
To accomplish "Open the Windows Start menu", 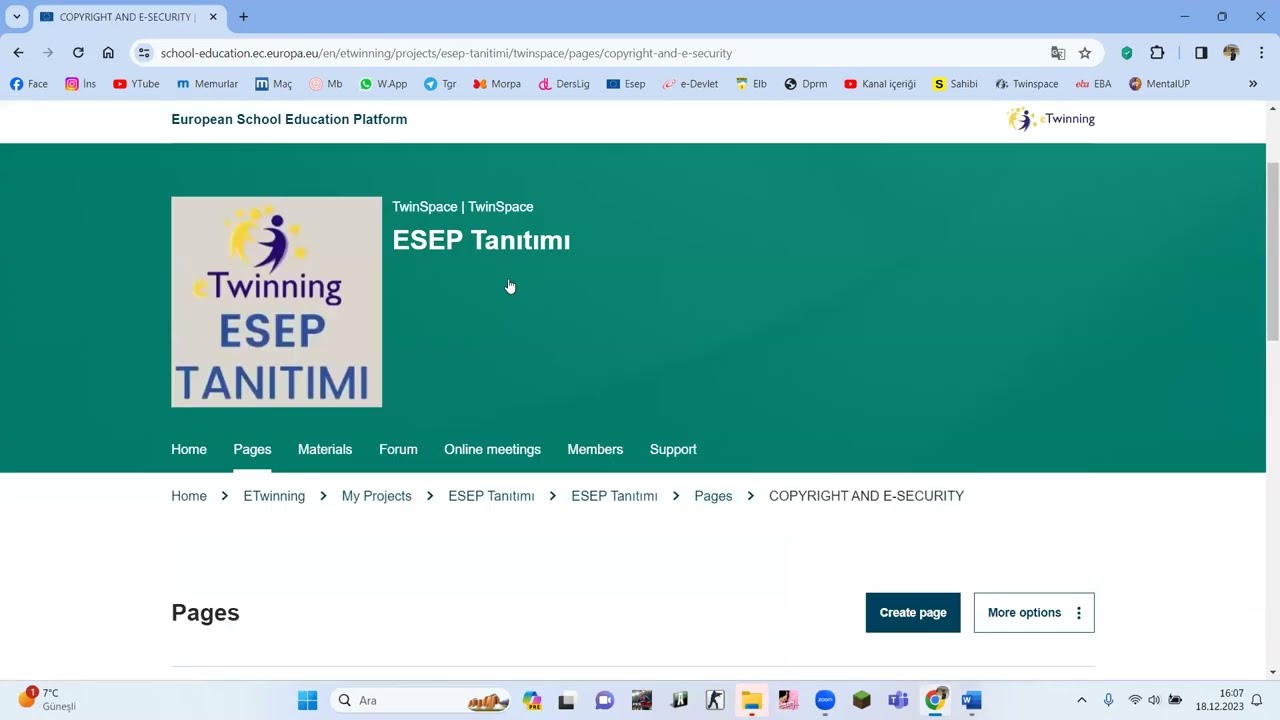I will [307, 700].
